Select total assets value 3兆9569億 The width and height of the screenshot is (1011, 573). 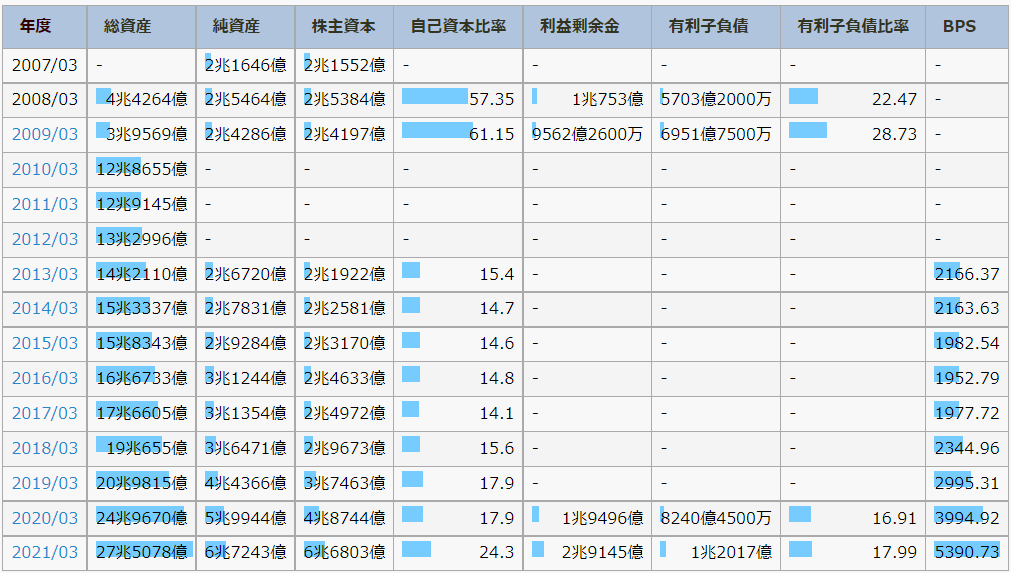pyautogui.click(x=147, y=134)
